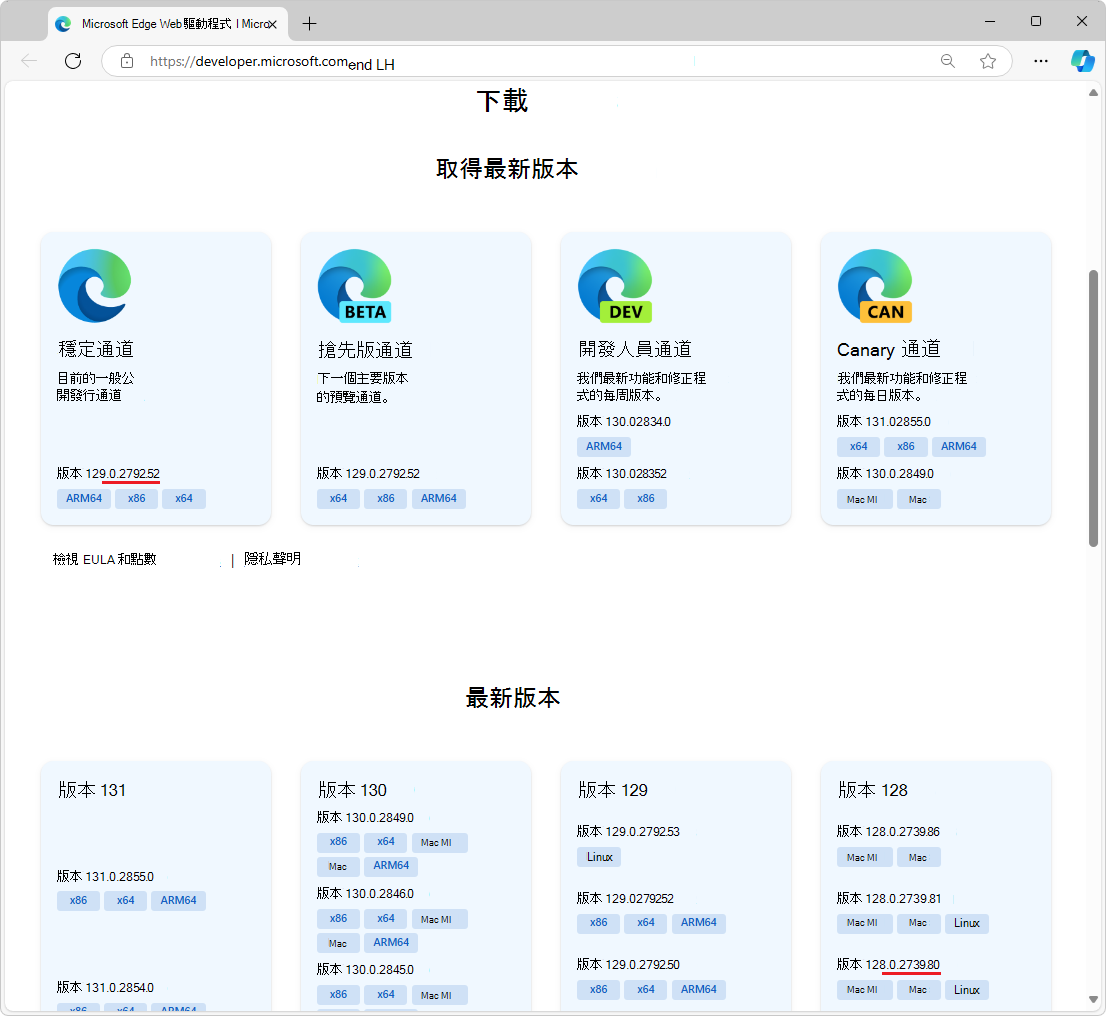This screenshot has height=1016, width=1106.
Task: Close the Microsoft Edge Web driver tab
Action: [272, 24]
